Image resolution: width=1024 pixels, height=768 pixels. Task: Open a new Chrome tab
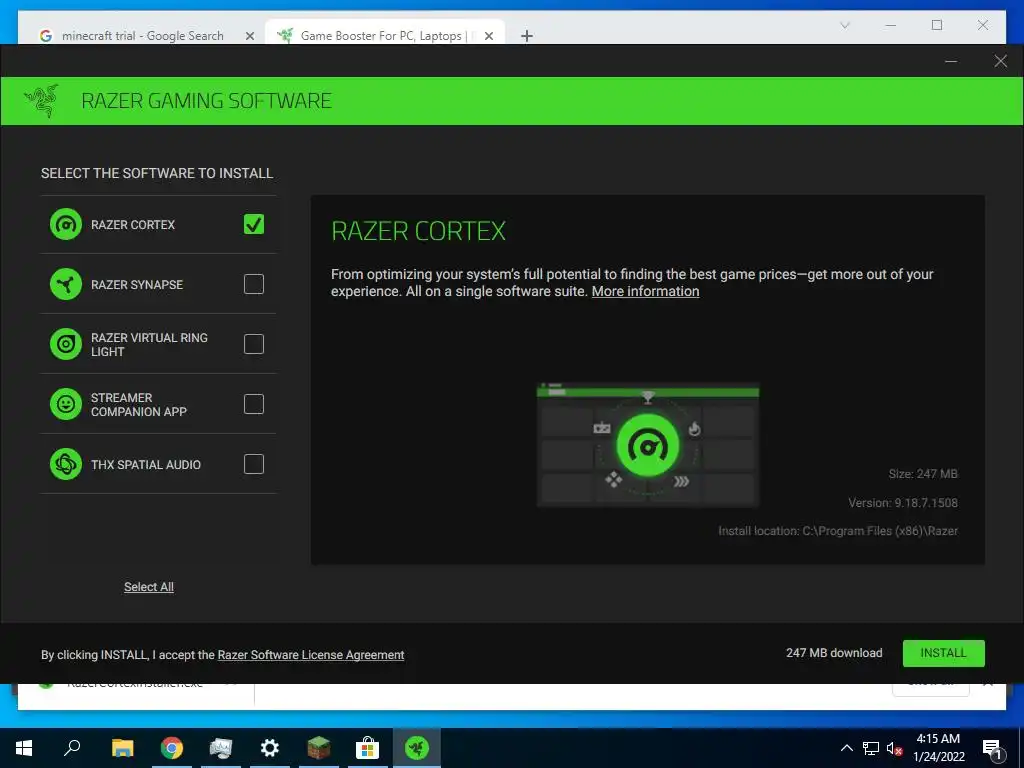coord(527,36)
